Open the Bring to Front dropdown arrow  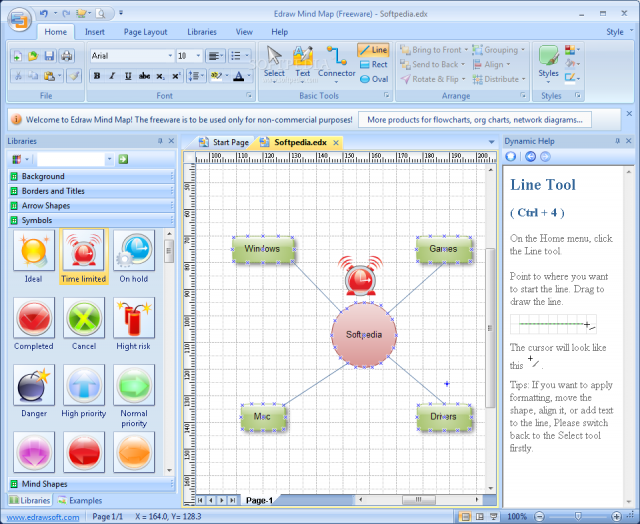[x=466, y=50]
